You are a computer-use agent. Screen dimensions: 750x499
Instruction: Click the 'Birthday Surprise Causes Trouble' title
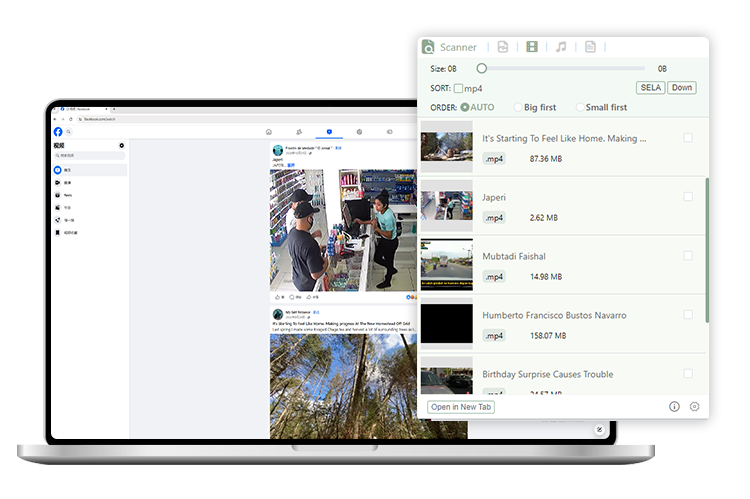pos(547,374)
